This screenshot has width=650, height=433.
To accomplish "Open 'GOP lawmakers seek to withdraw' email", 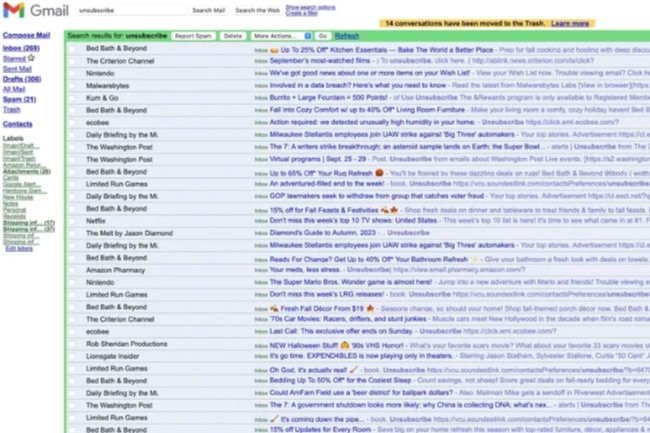I will point(376,196).
